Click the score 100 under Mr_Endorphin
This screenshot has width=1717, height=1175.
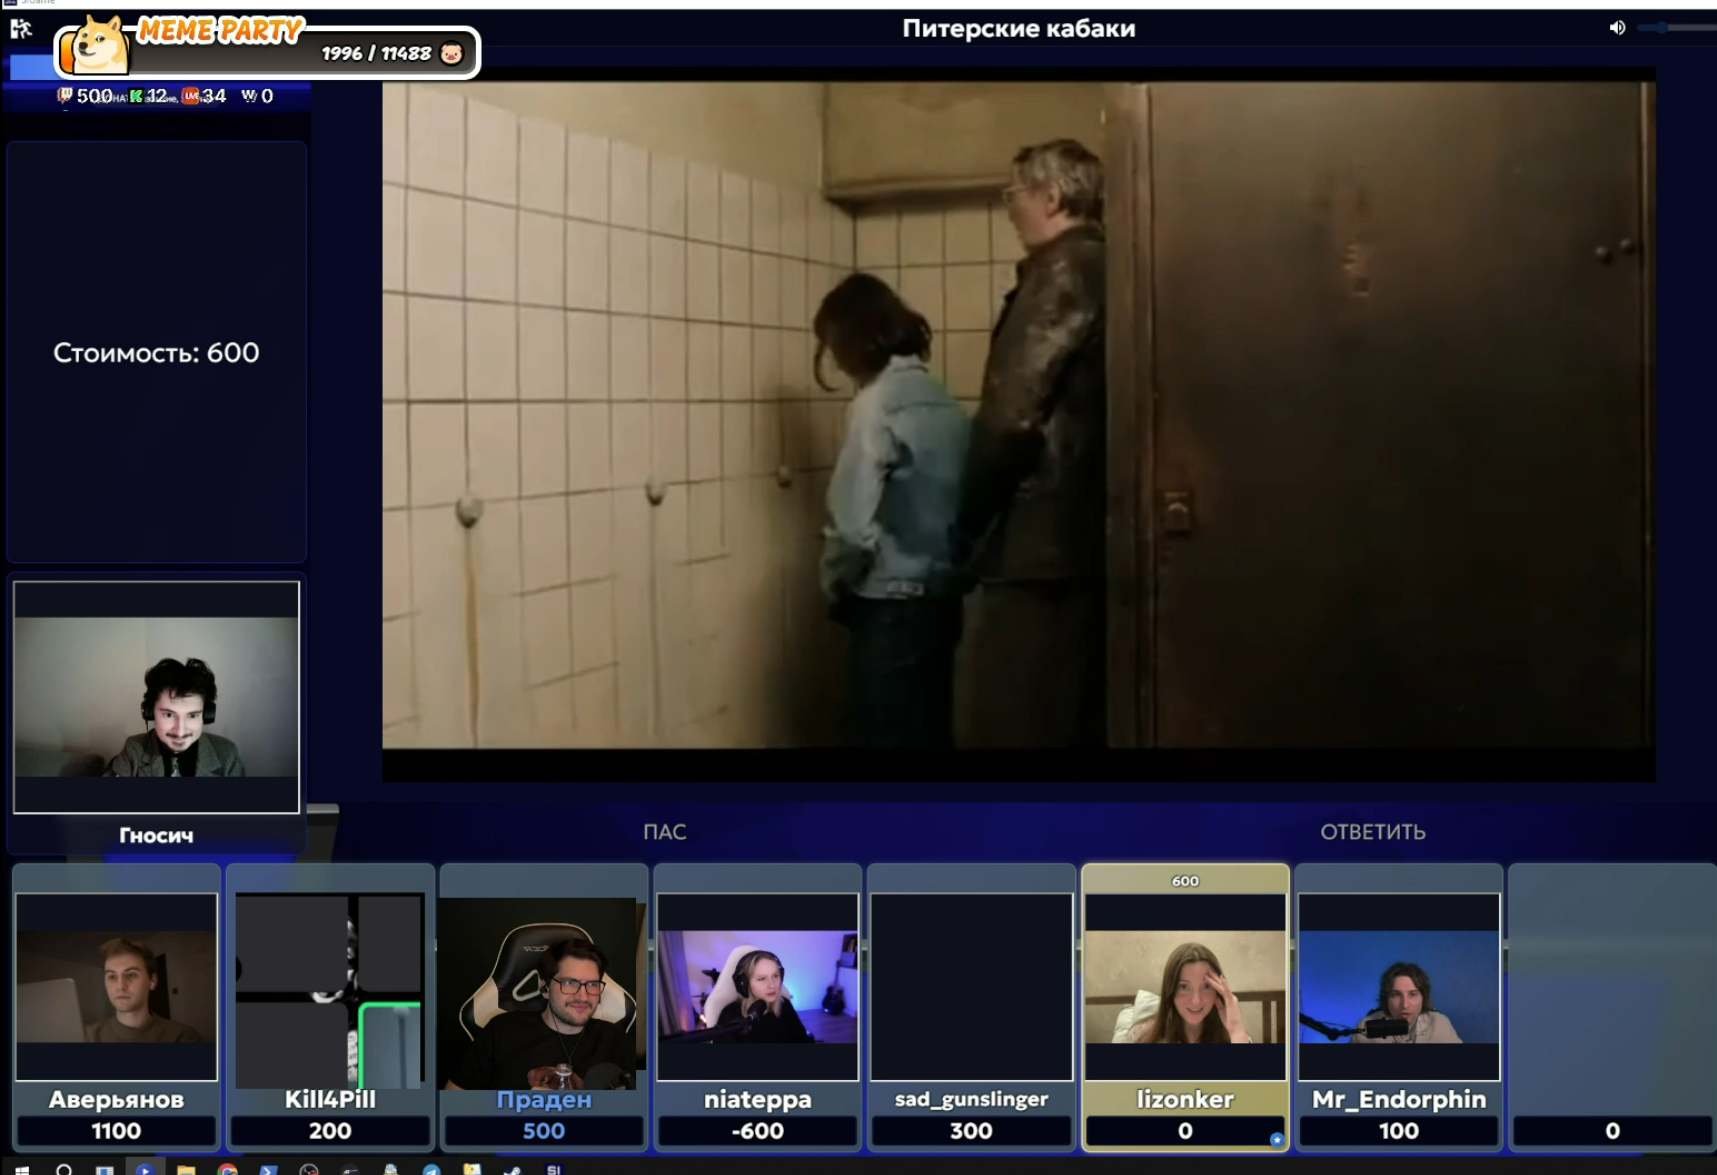[1399, 1131]
